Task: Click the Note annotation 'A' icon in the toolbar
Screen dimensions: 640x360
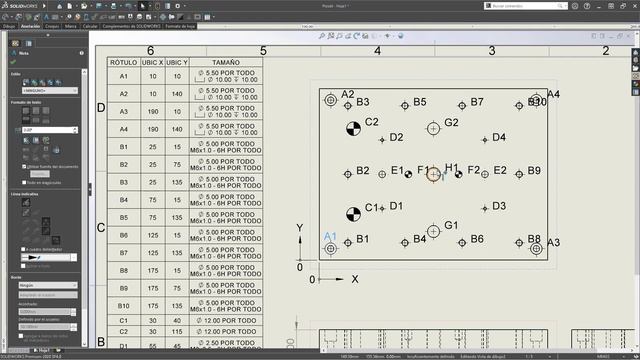Action: click(46, 17)
